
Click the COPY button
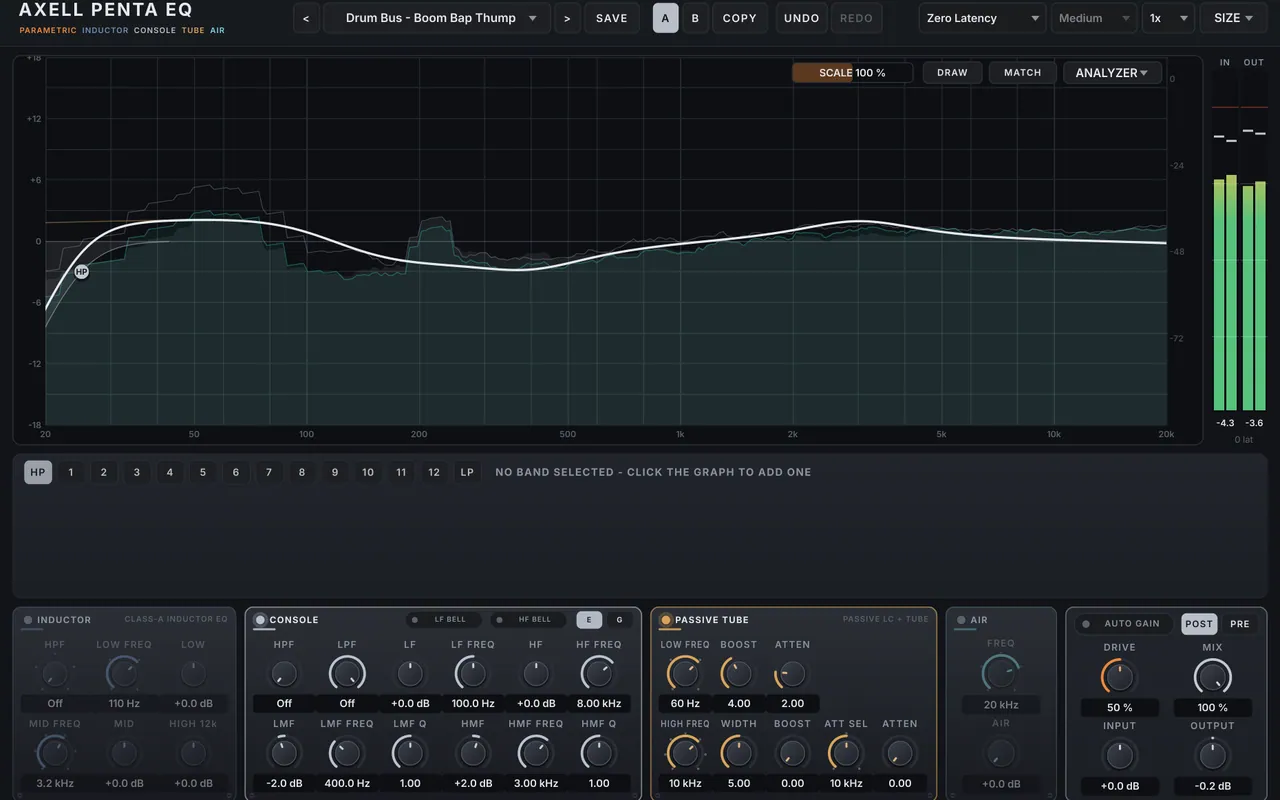tap(740, 18)
